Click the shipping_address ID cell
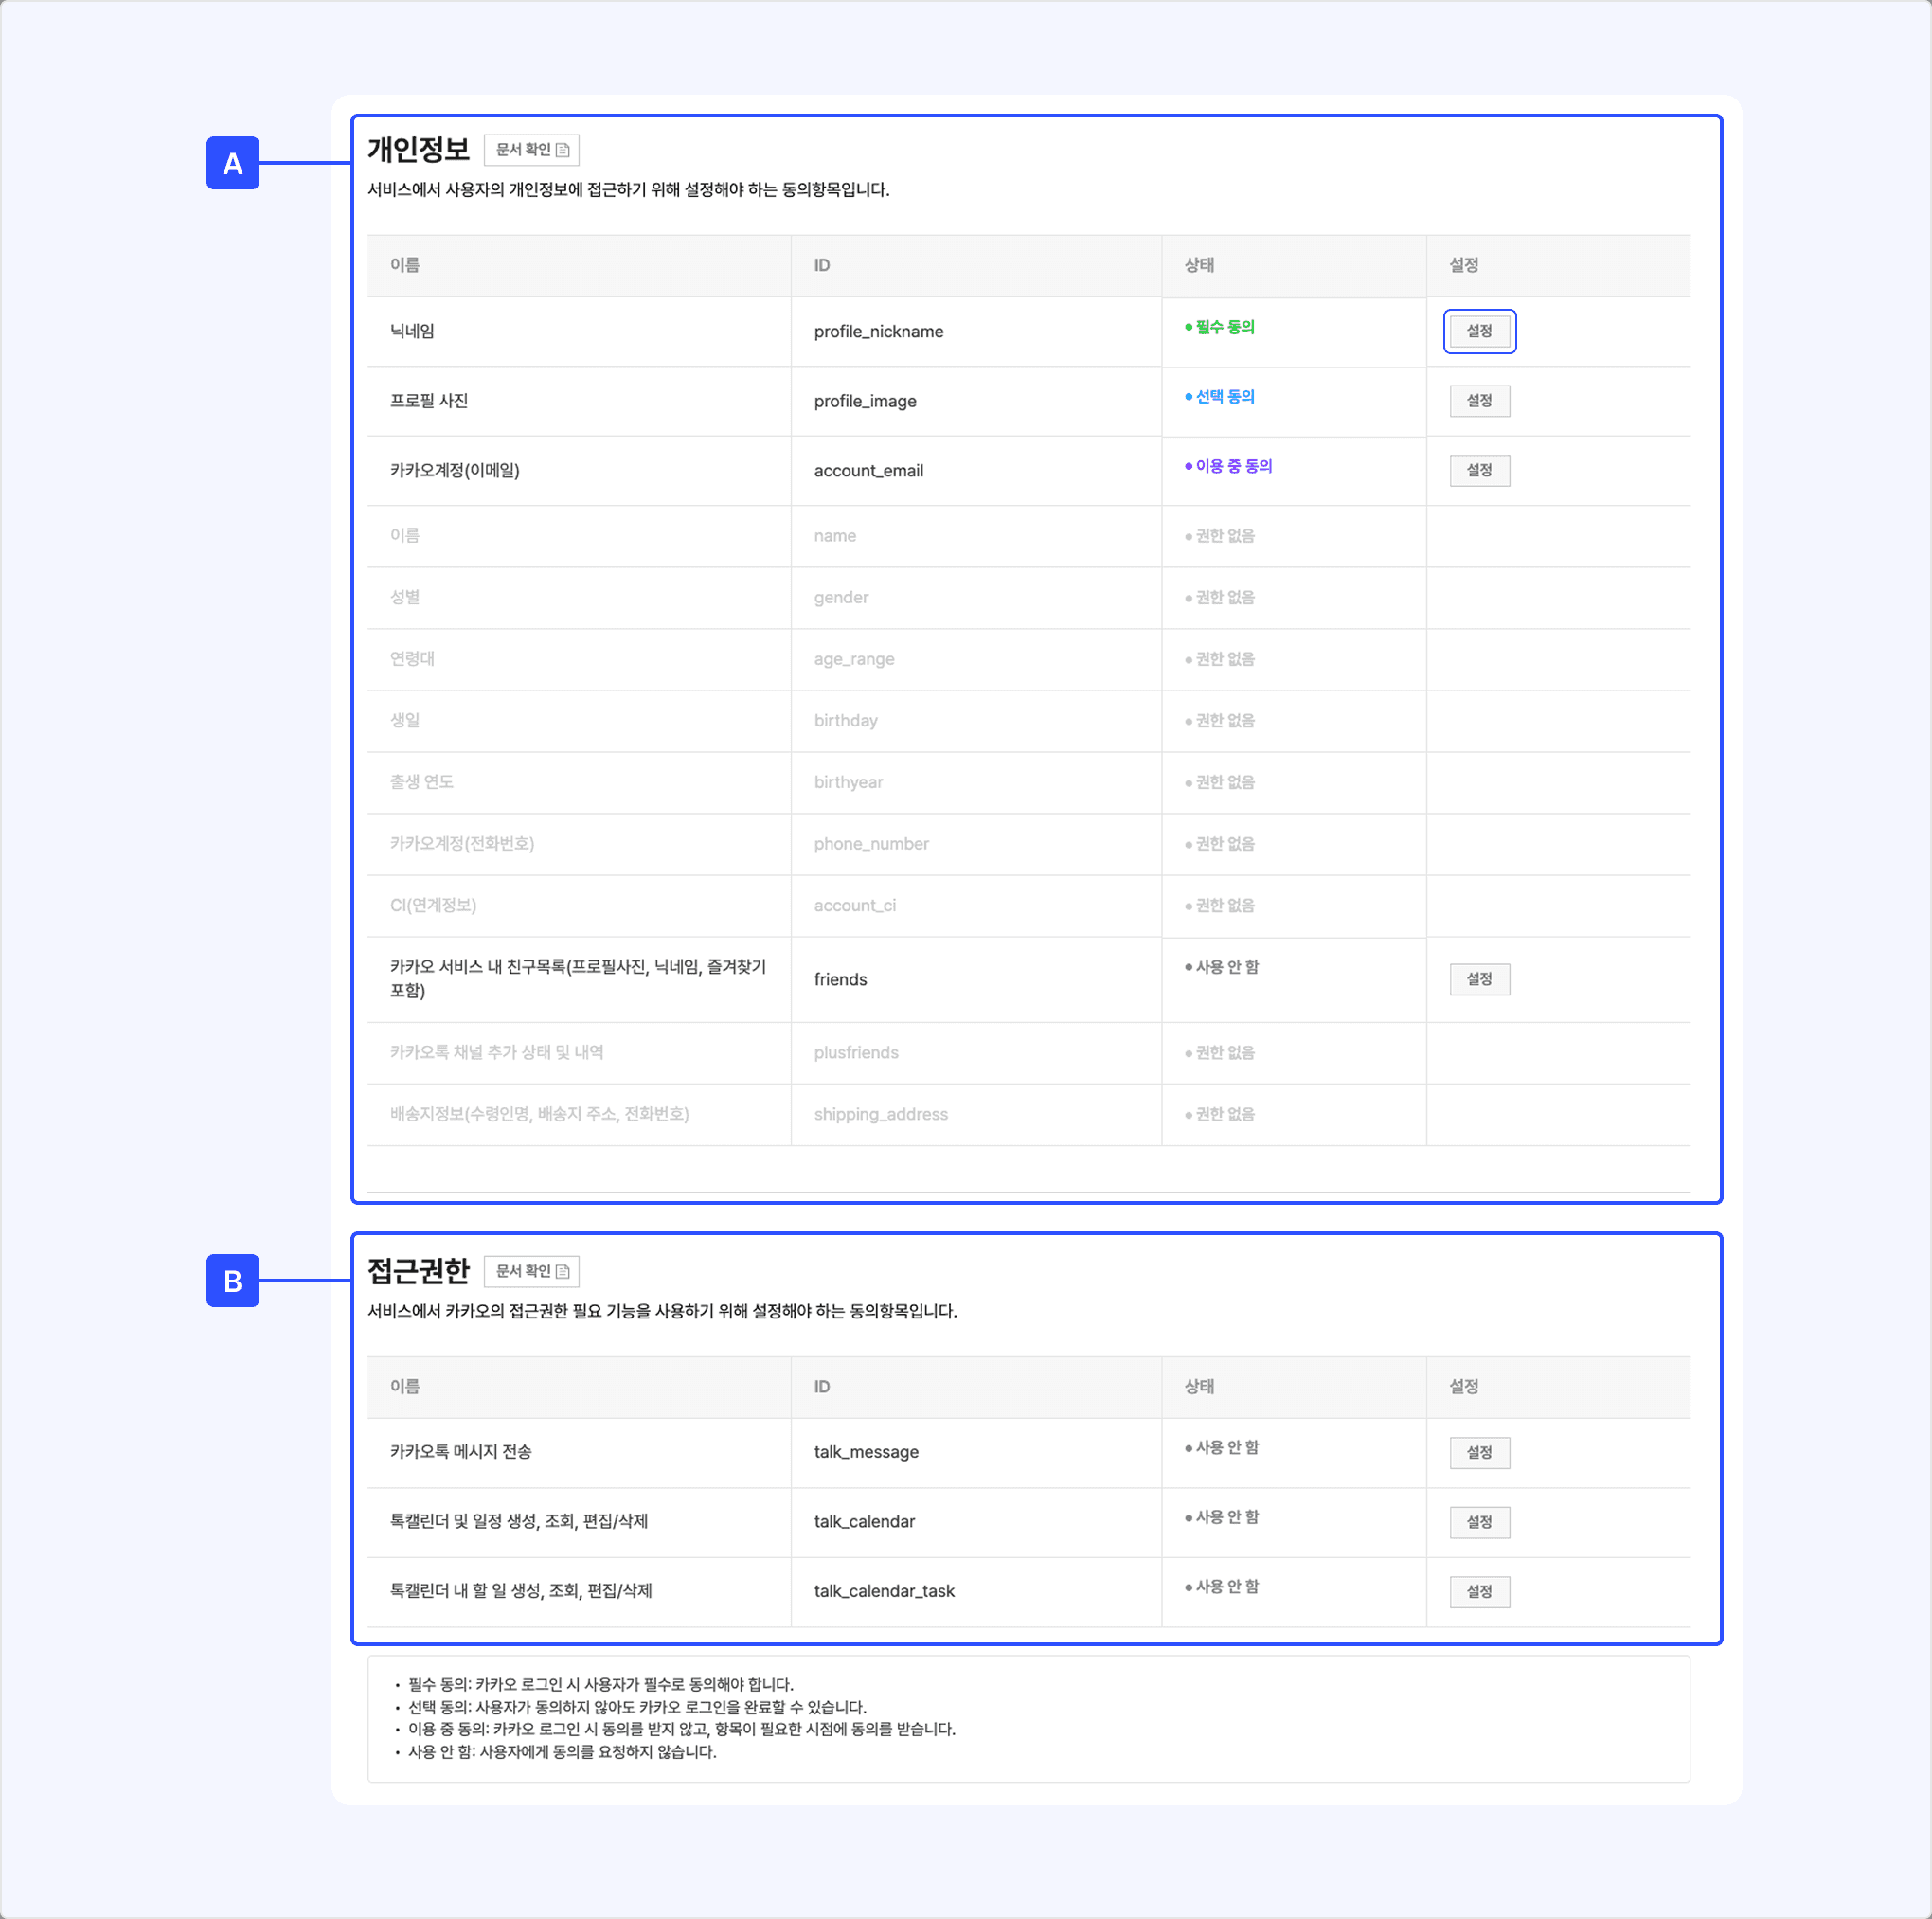 [880, 1114]
